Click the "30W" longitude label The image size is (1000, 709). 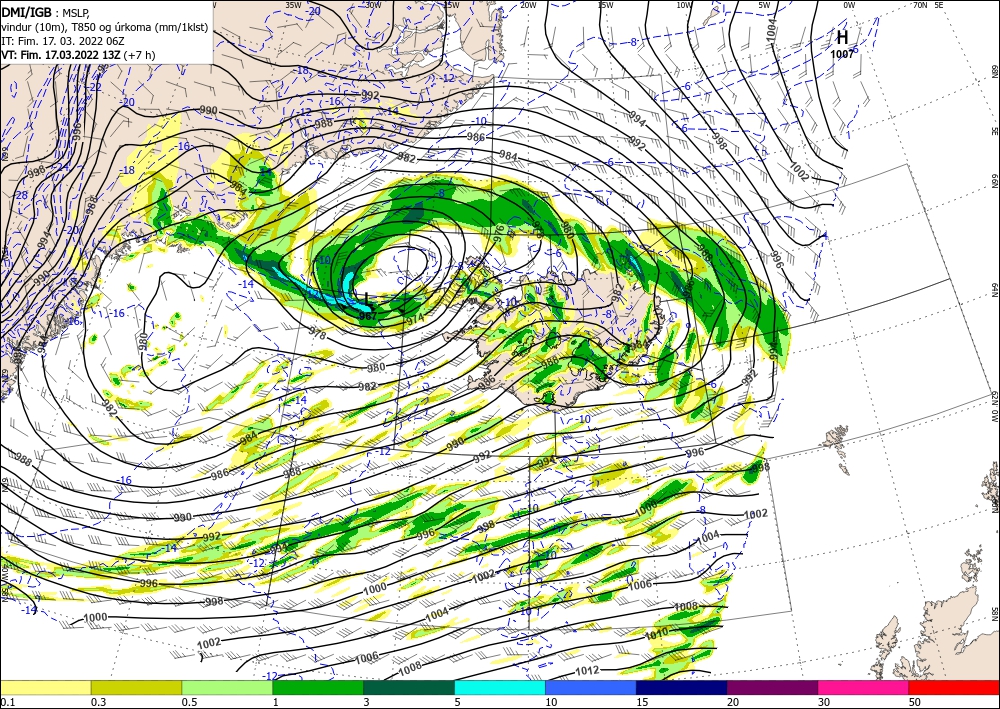pos(373,4)
